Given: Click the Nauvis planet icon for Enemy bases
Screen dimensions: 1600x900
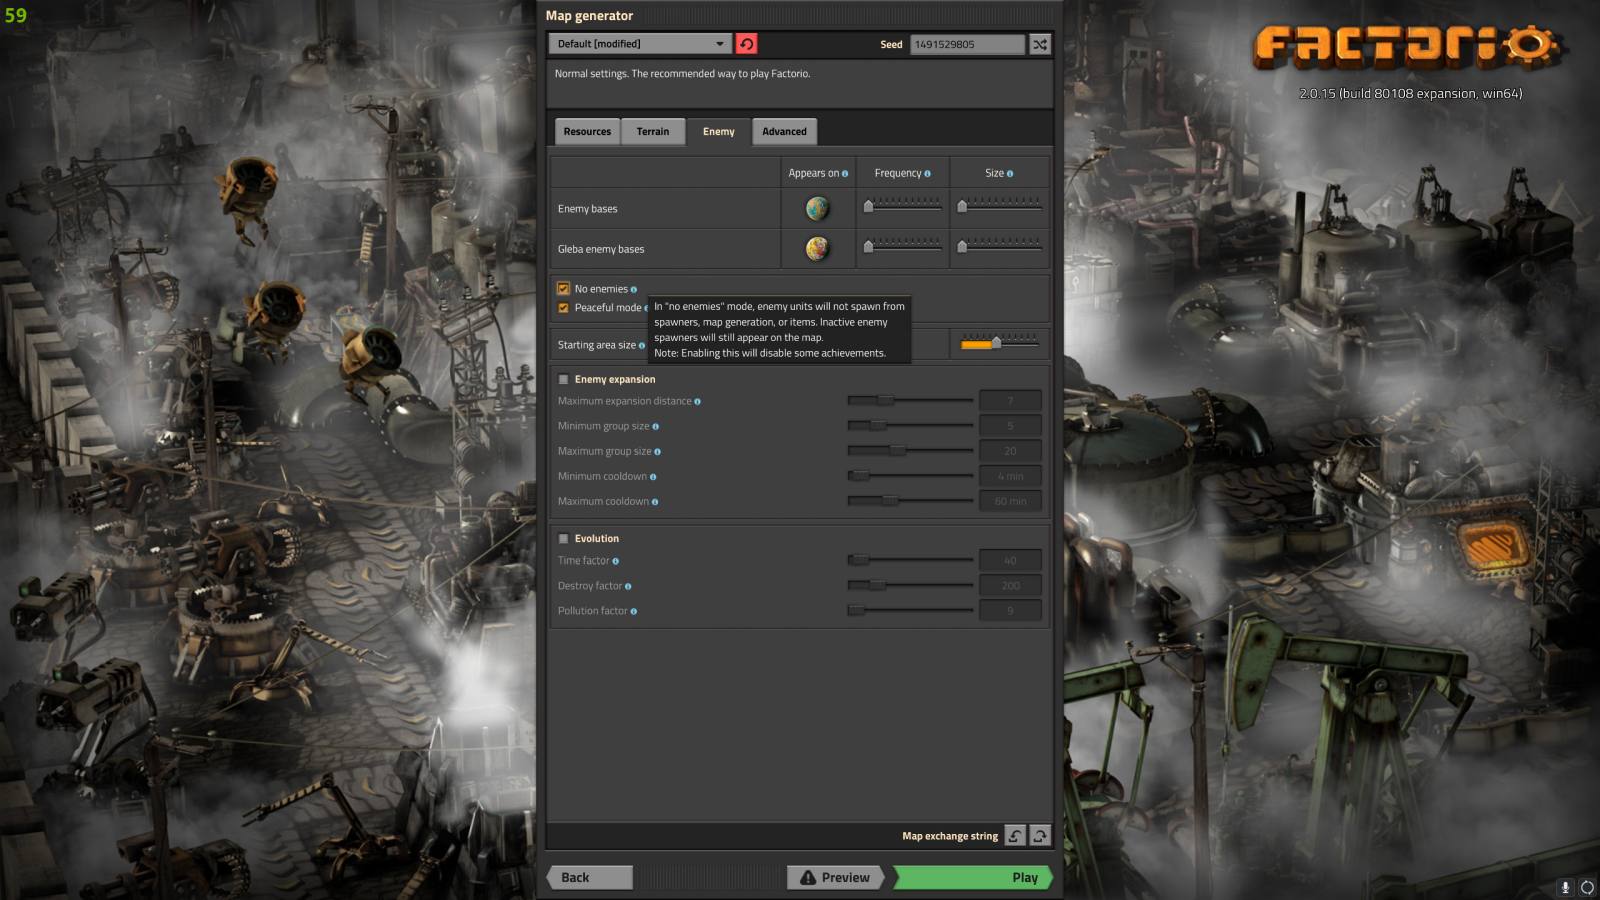Looking at the screenshot, I should pos(818,208).
